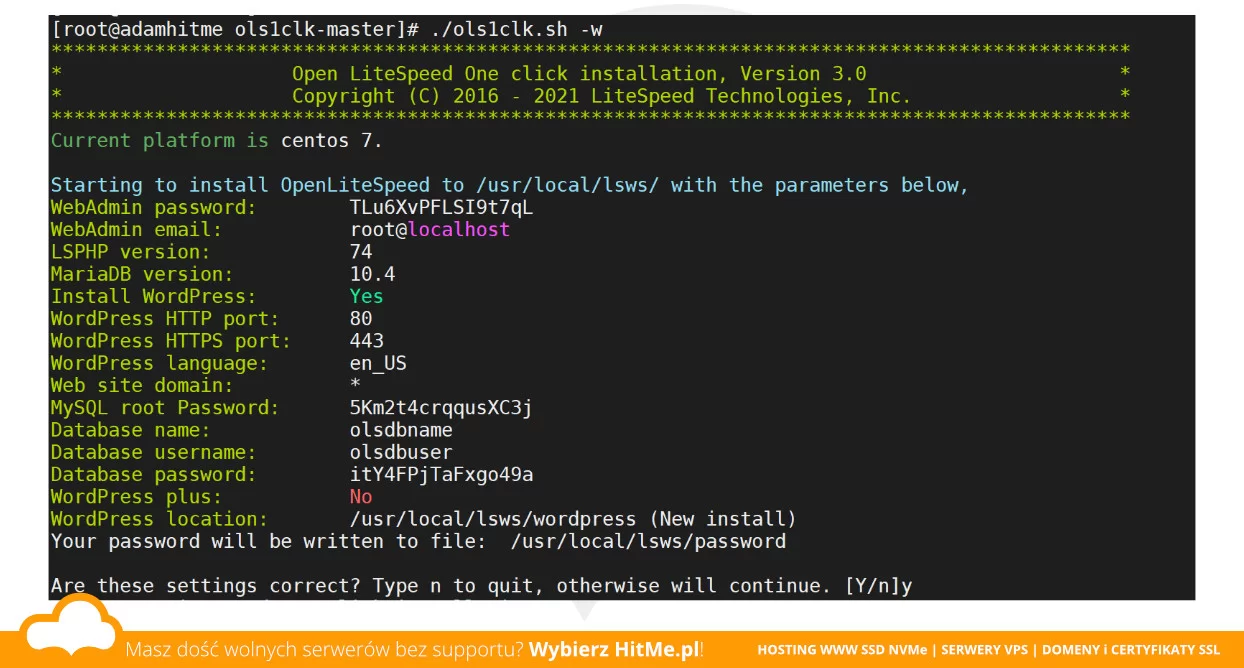This screenshot has width=1244, height=668.
Task: Click the WebAdmin password value TLu6XvPFLSI9t7qL
Action: pos(441,208)
